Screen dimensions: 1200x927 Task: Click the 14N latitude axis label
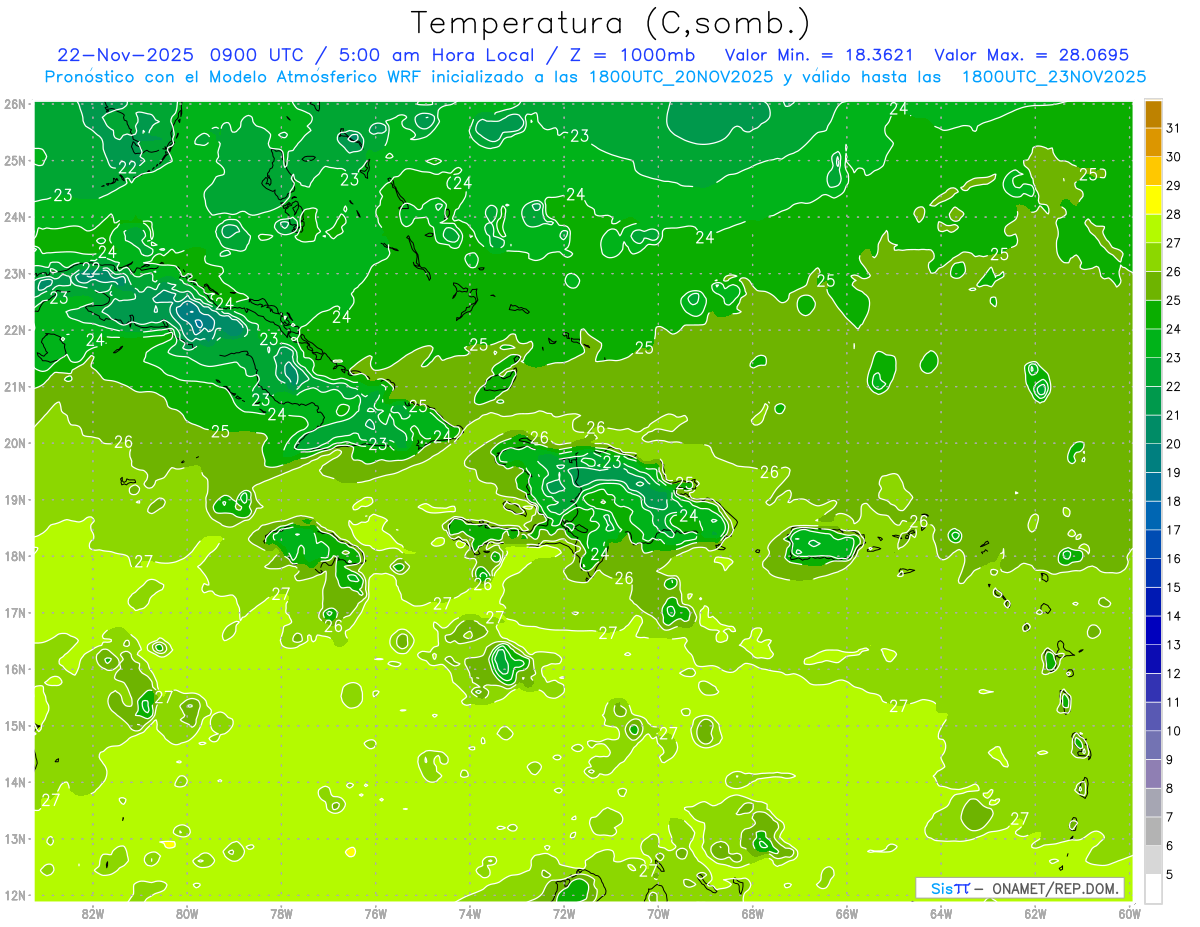coord(16,782)
